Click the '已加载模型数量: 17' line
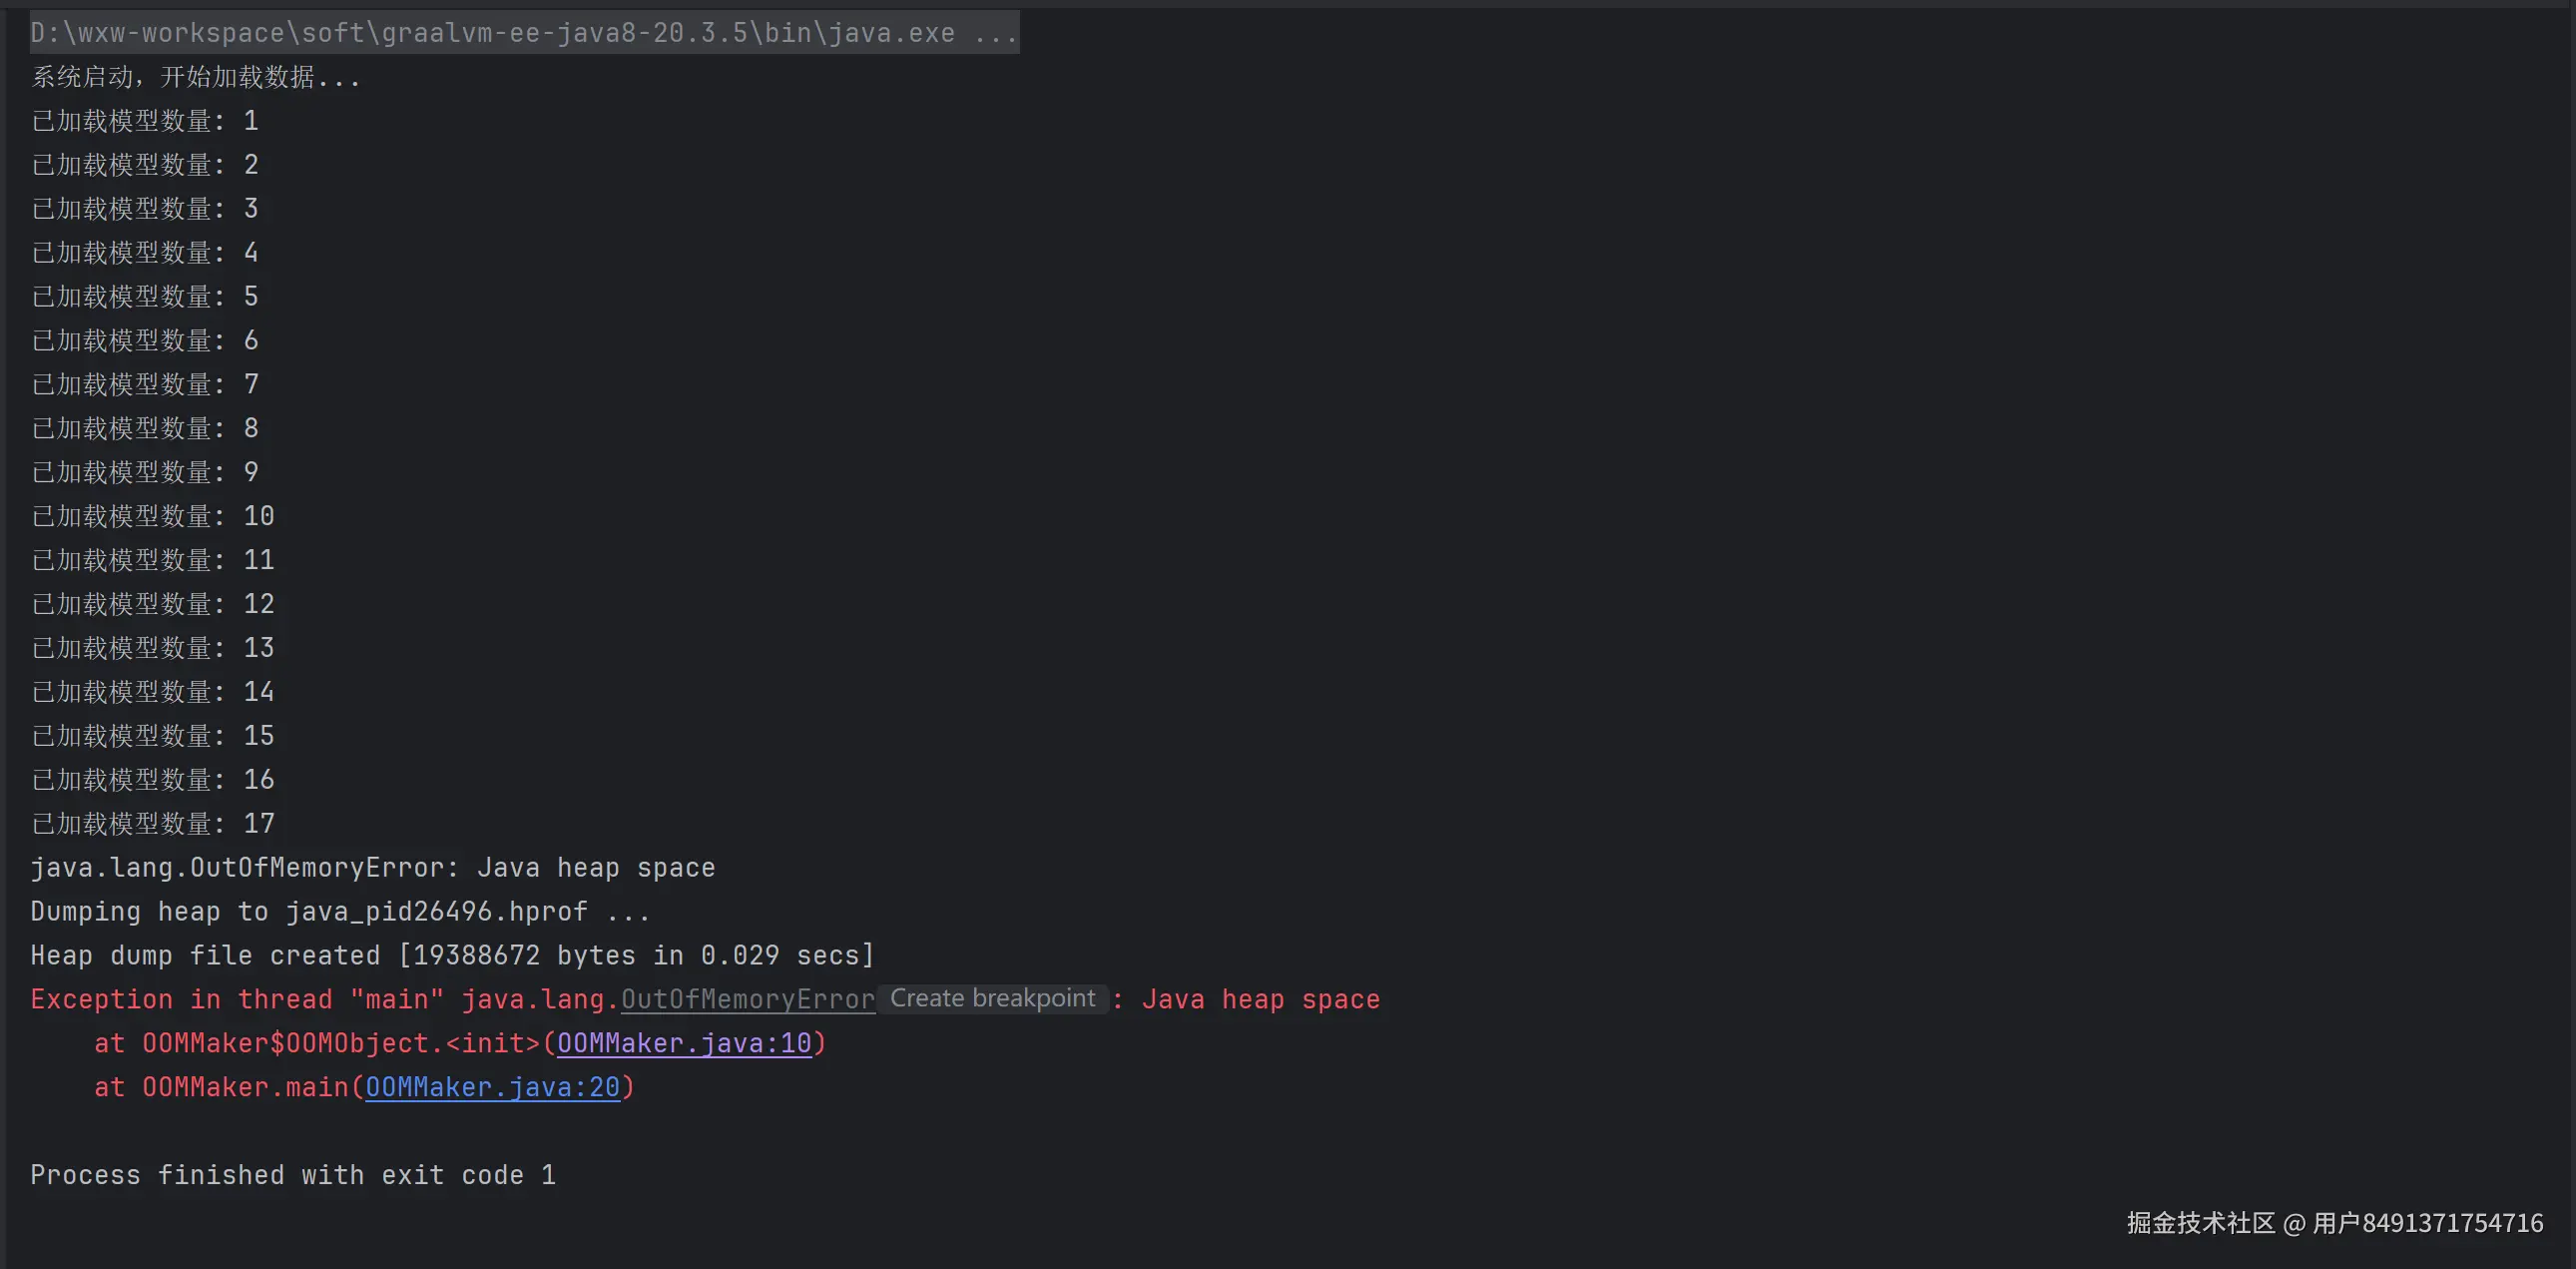This screenshot has width=2576, height=1269. (152, 823)
